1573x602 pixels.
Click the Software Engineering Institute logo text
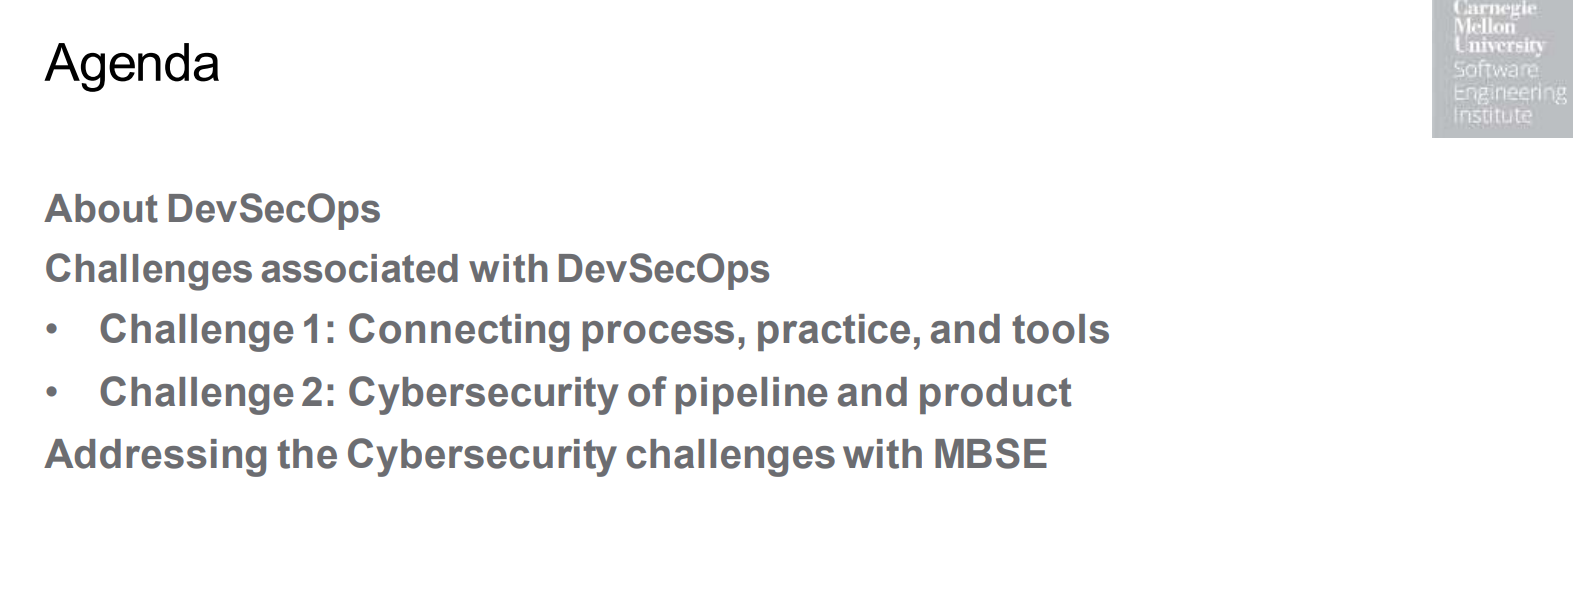1508,92
